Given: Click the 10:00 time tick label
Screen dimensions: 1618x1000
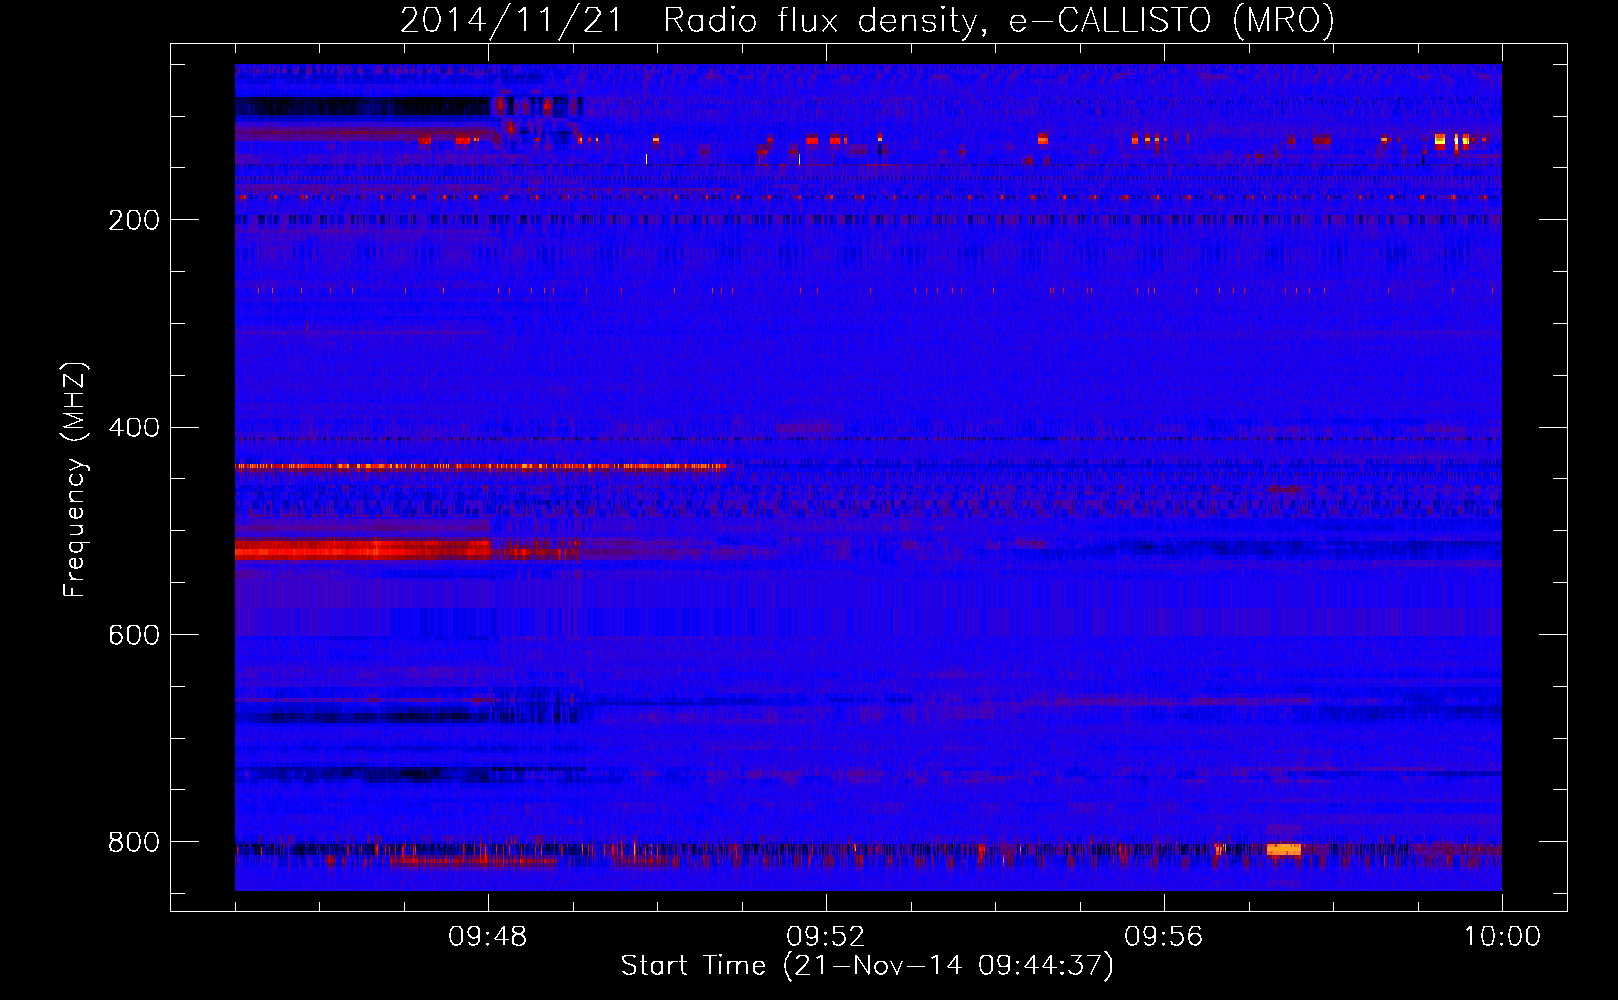Looking at the screenshot, I should pyautogui.click(x=1502, y=937).
